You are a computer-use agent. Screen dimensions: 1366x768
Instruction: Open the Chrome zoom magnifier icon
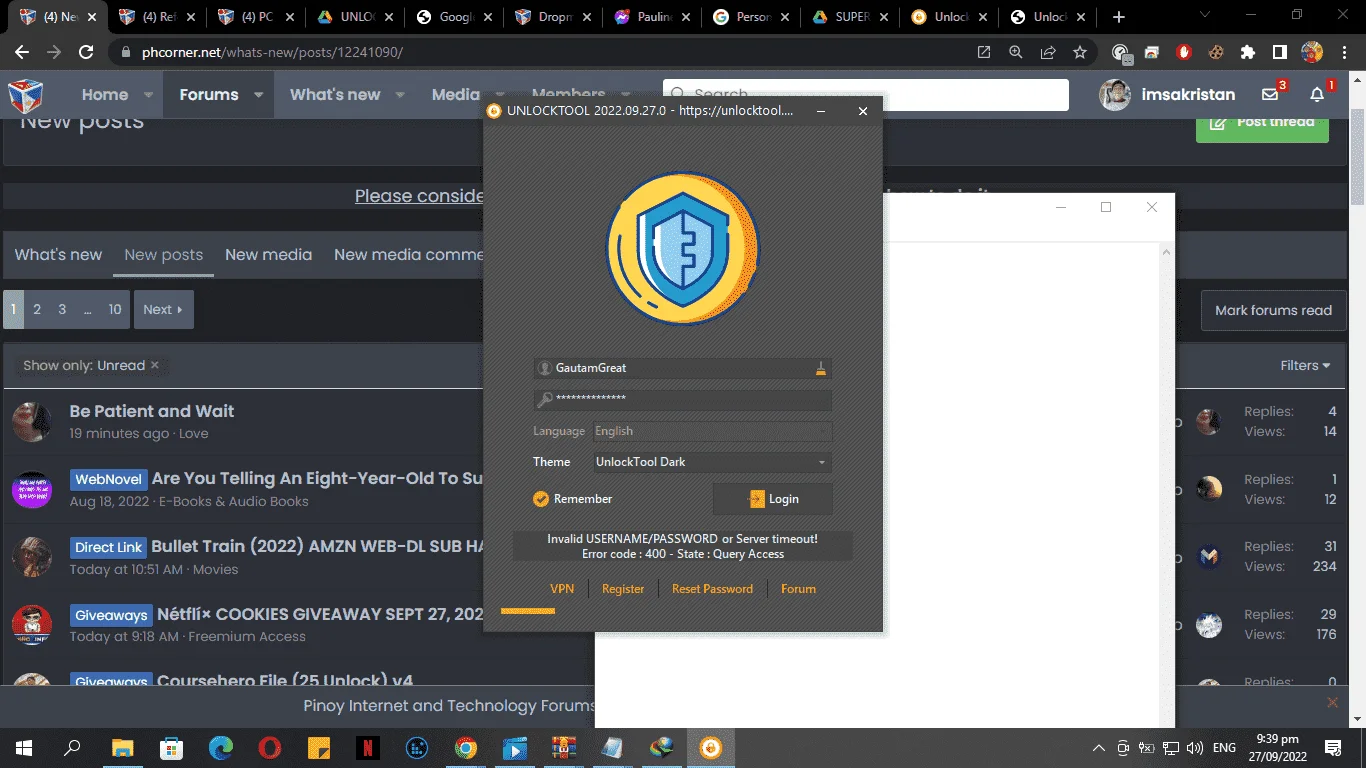pos(1016,52)
